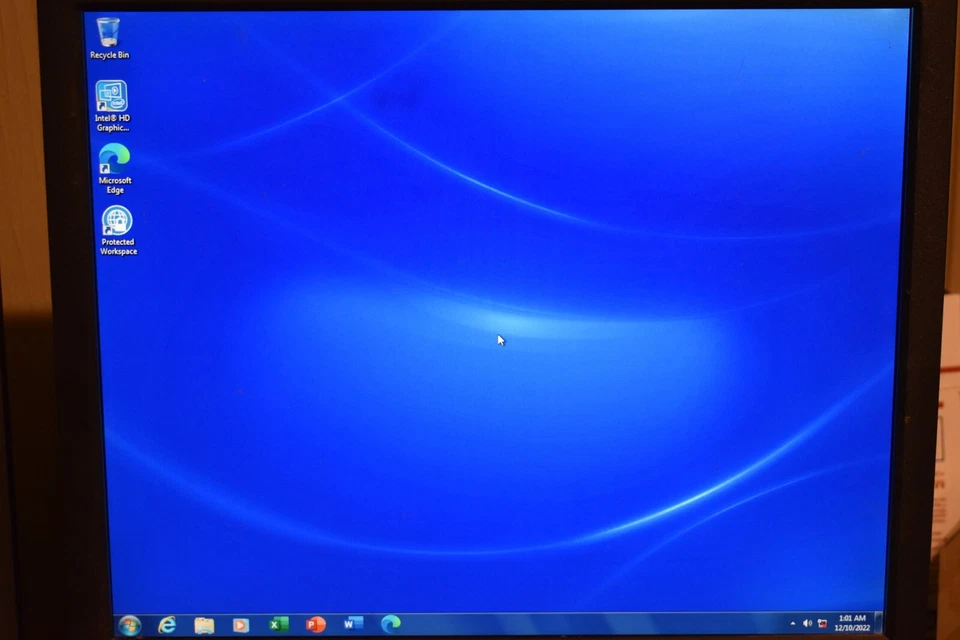960x640 pixels.
Task: Open the Start menu
Action: coord(129,624)
